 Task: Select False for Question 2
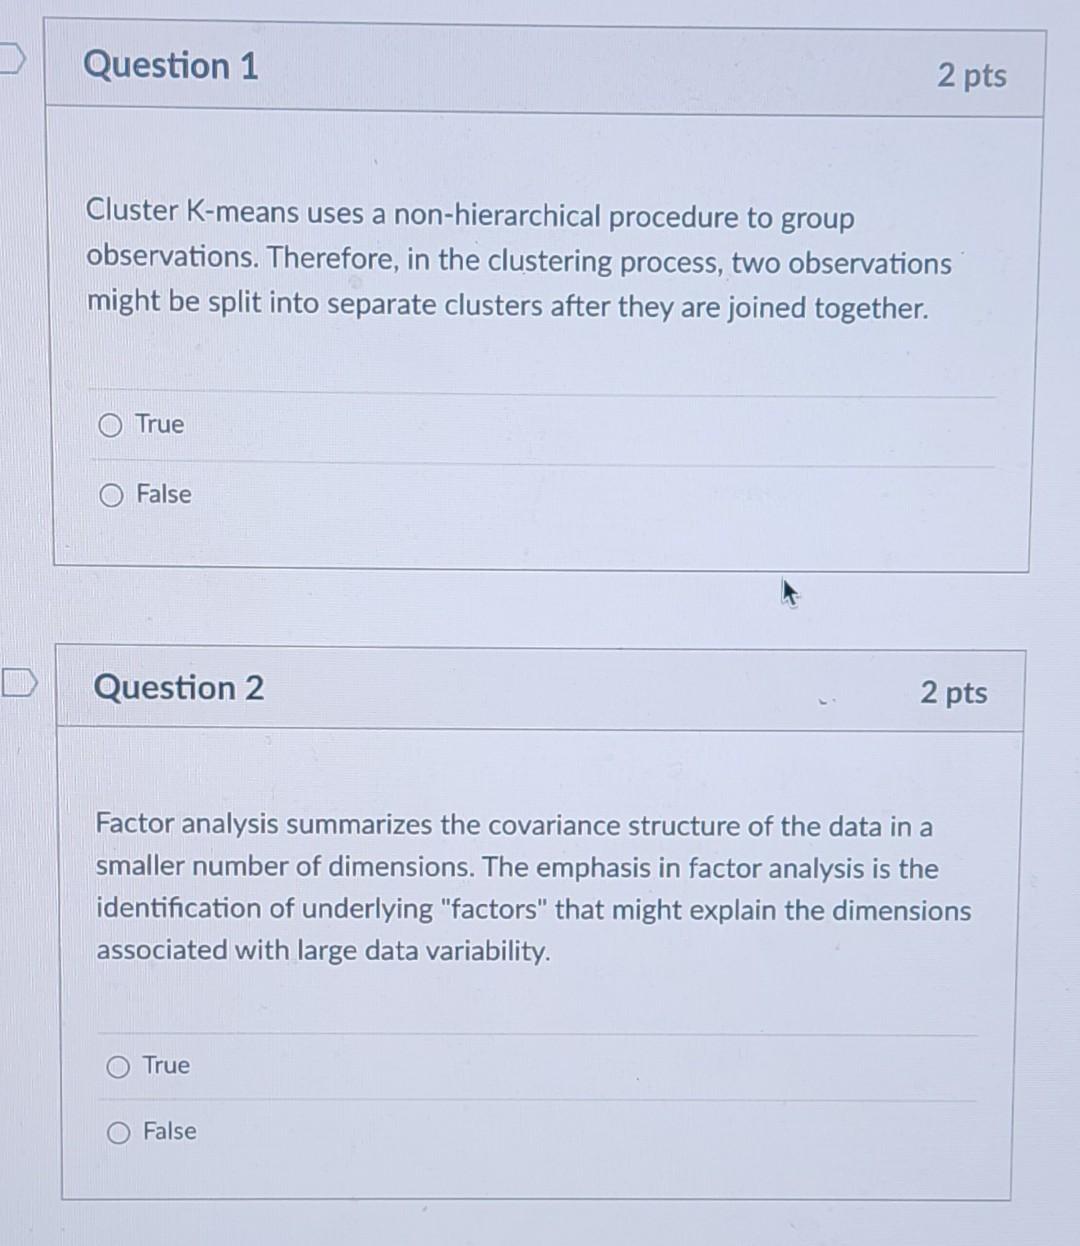point(118,1132)
